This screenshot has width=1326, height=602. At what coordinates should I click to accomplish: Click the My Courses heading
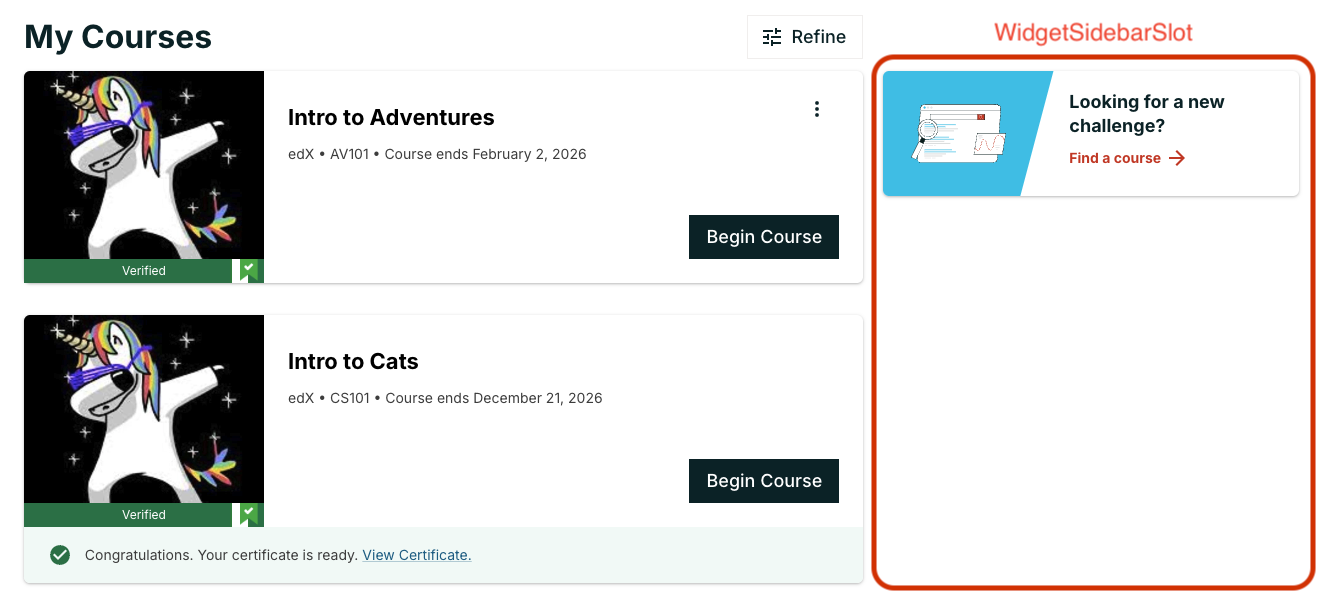[x=118, y=37]
